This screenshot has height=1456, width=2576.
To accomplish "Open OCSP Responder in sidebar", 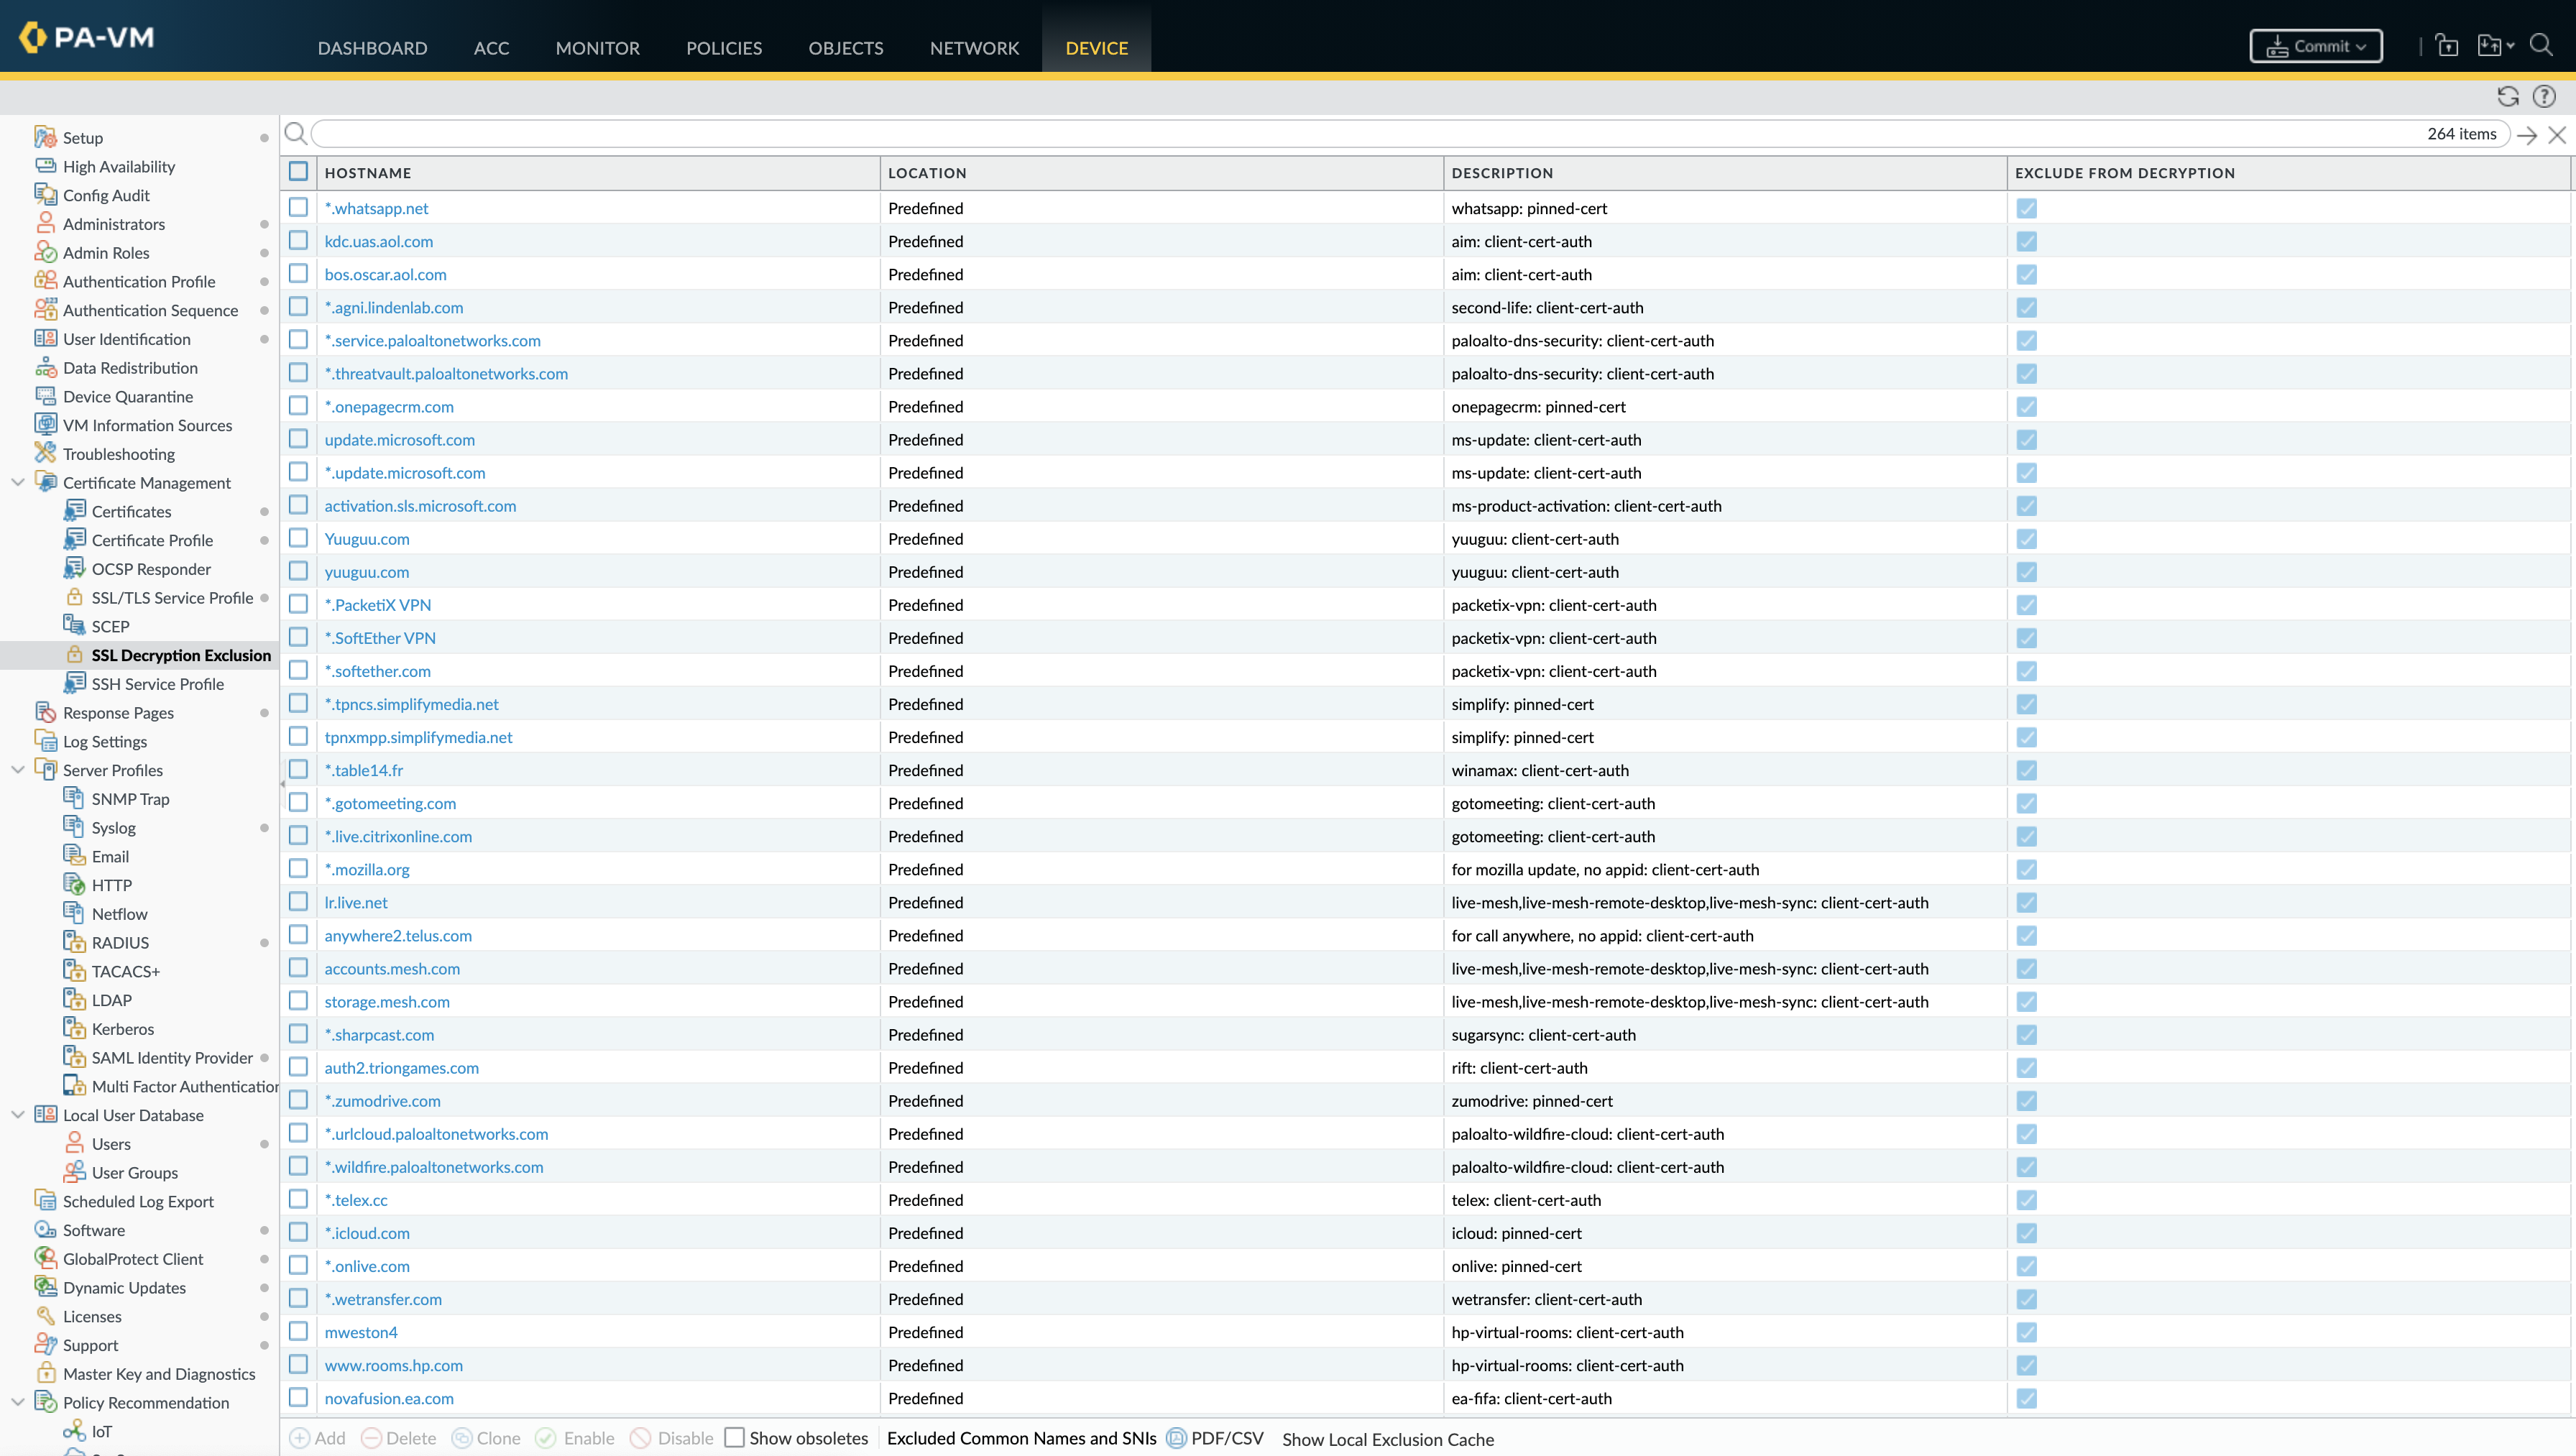I will [x=151, y=569].
